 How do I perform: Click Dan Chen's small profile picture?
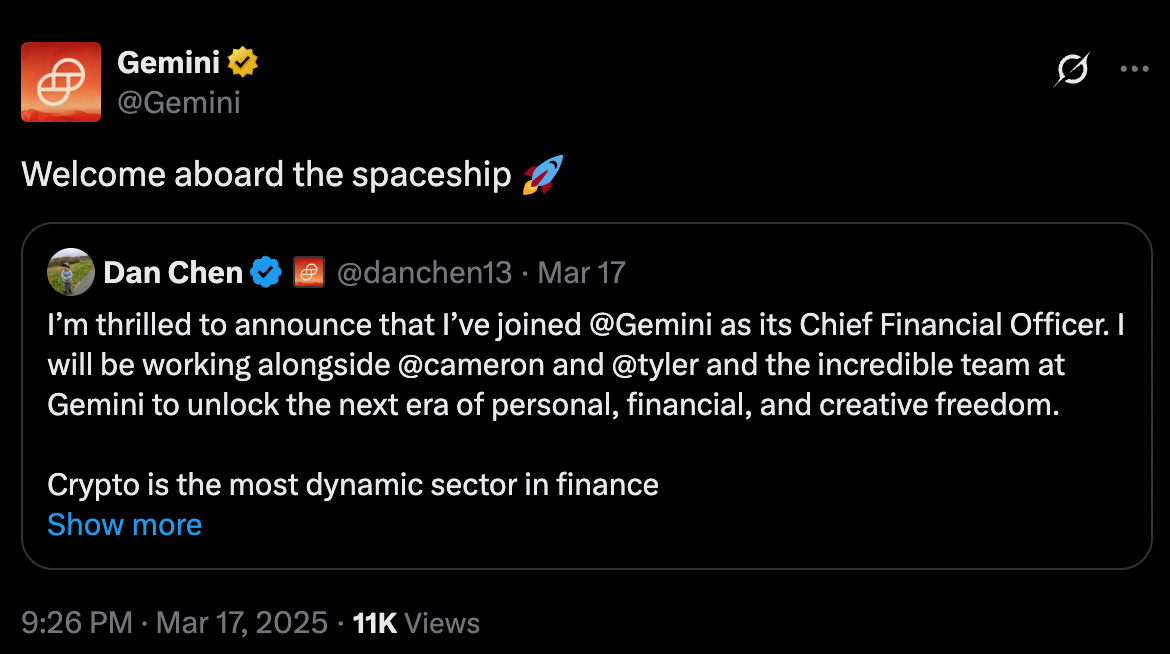coord(71,272)
